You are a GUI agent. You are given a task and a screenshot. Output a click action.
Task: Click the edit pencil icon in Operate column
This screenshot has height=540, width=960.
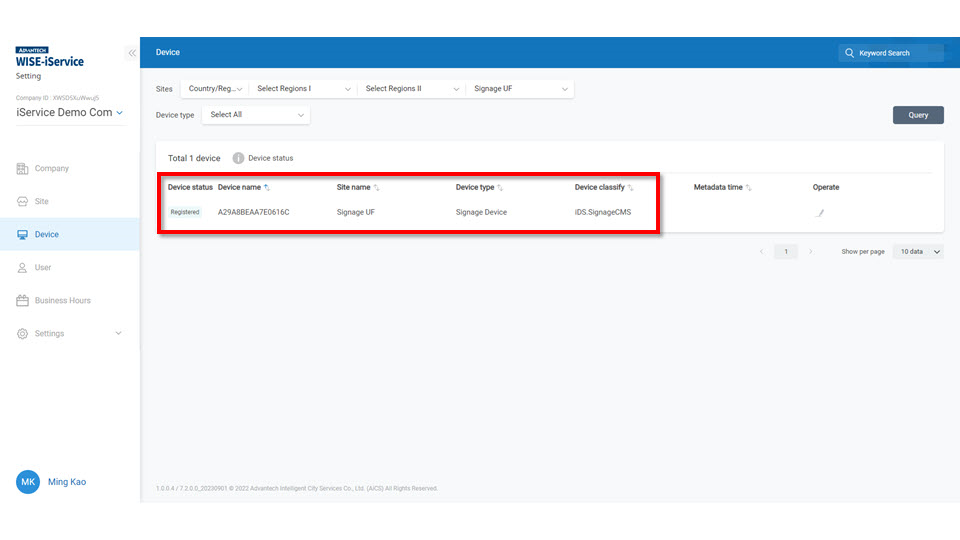820,213
